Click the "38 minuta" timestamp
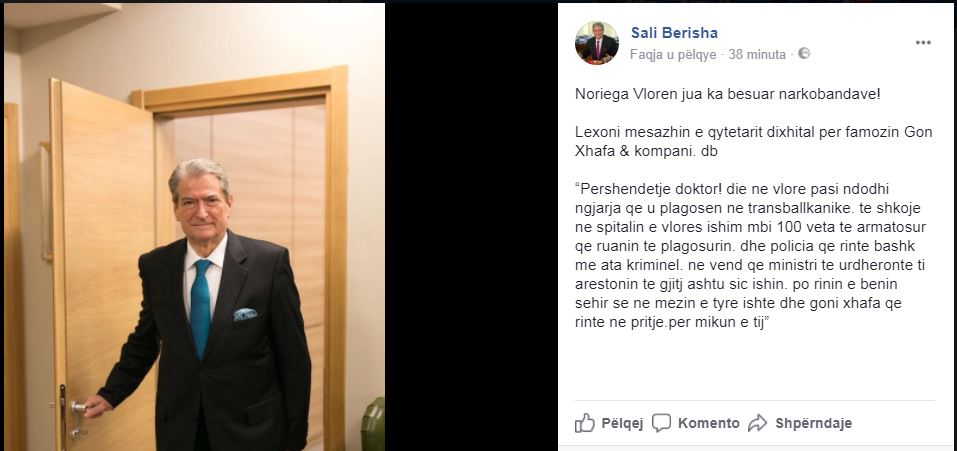The image size is (957, 451). [x=757, y=54]
